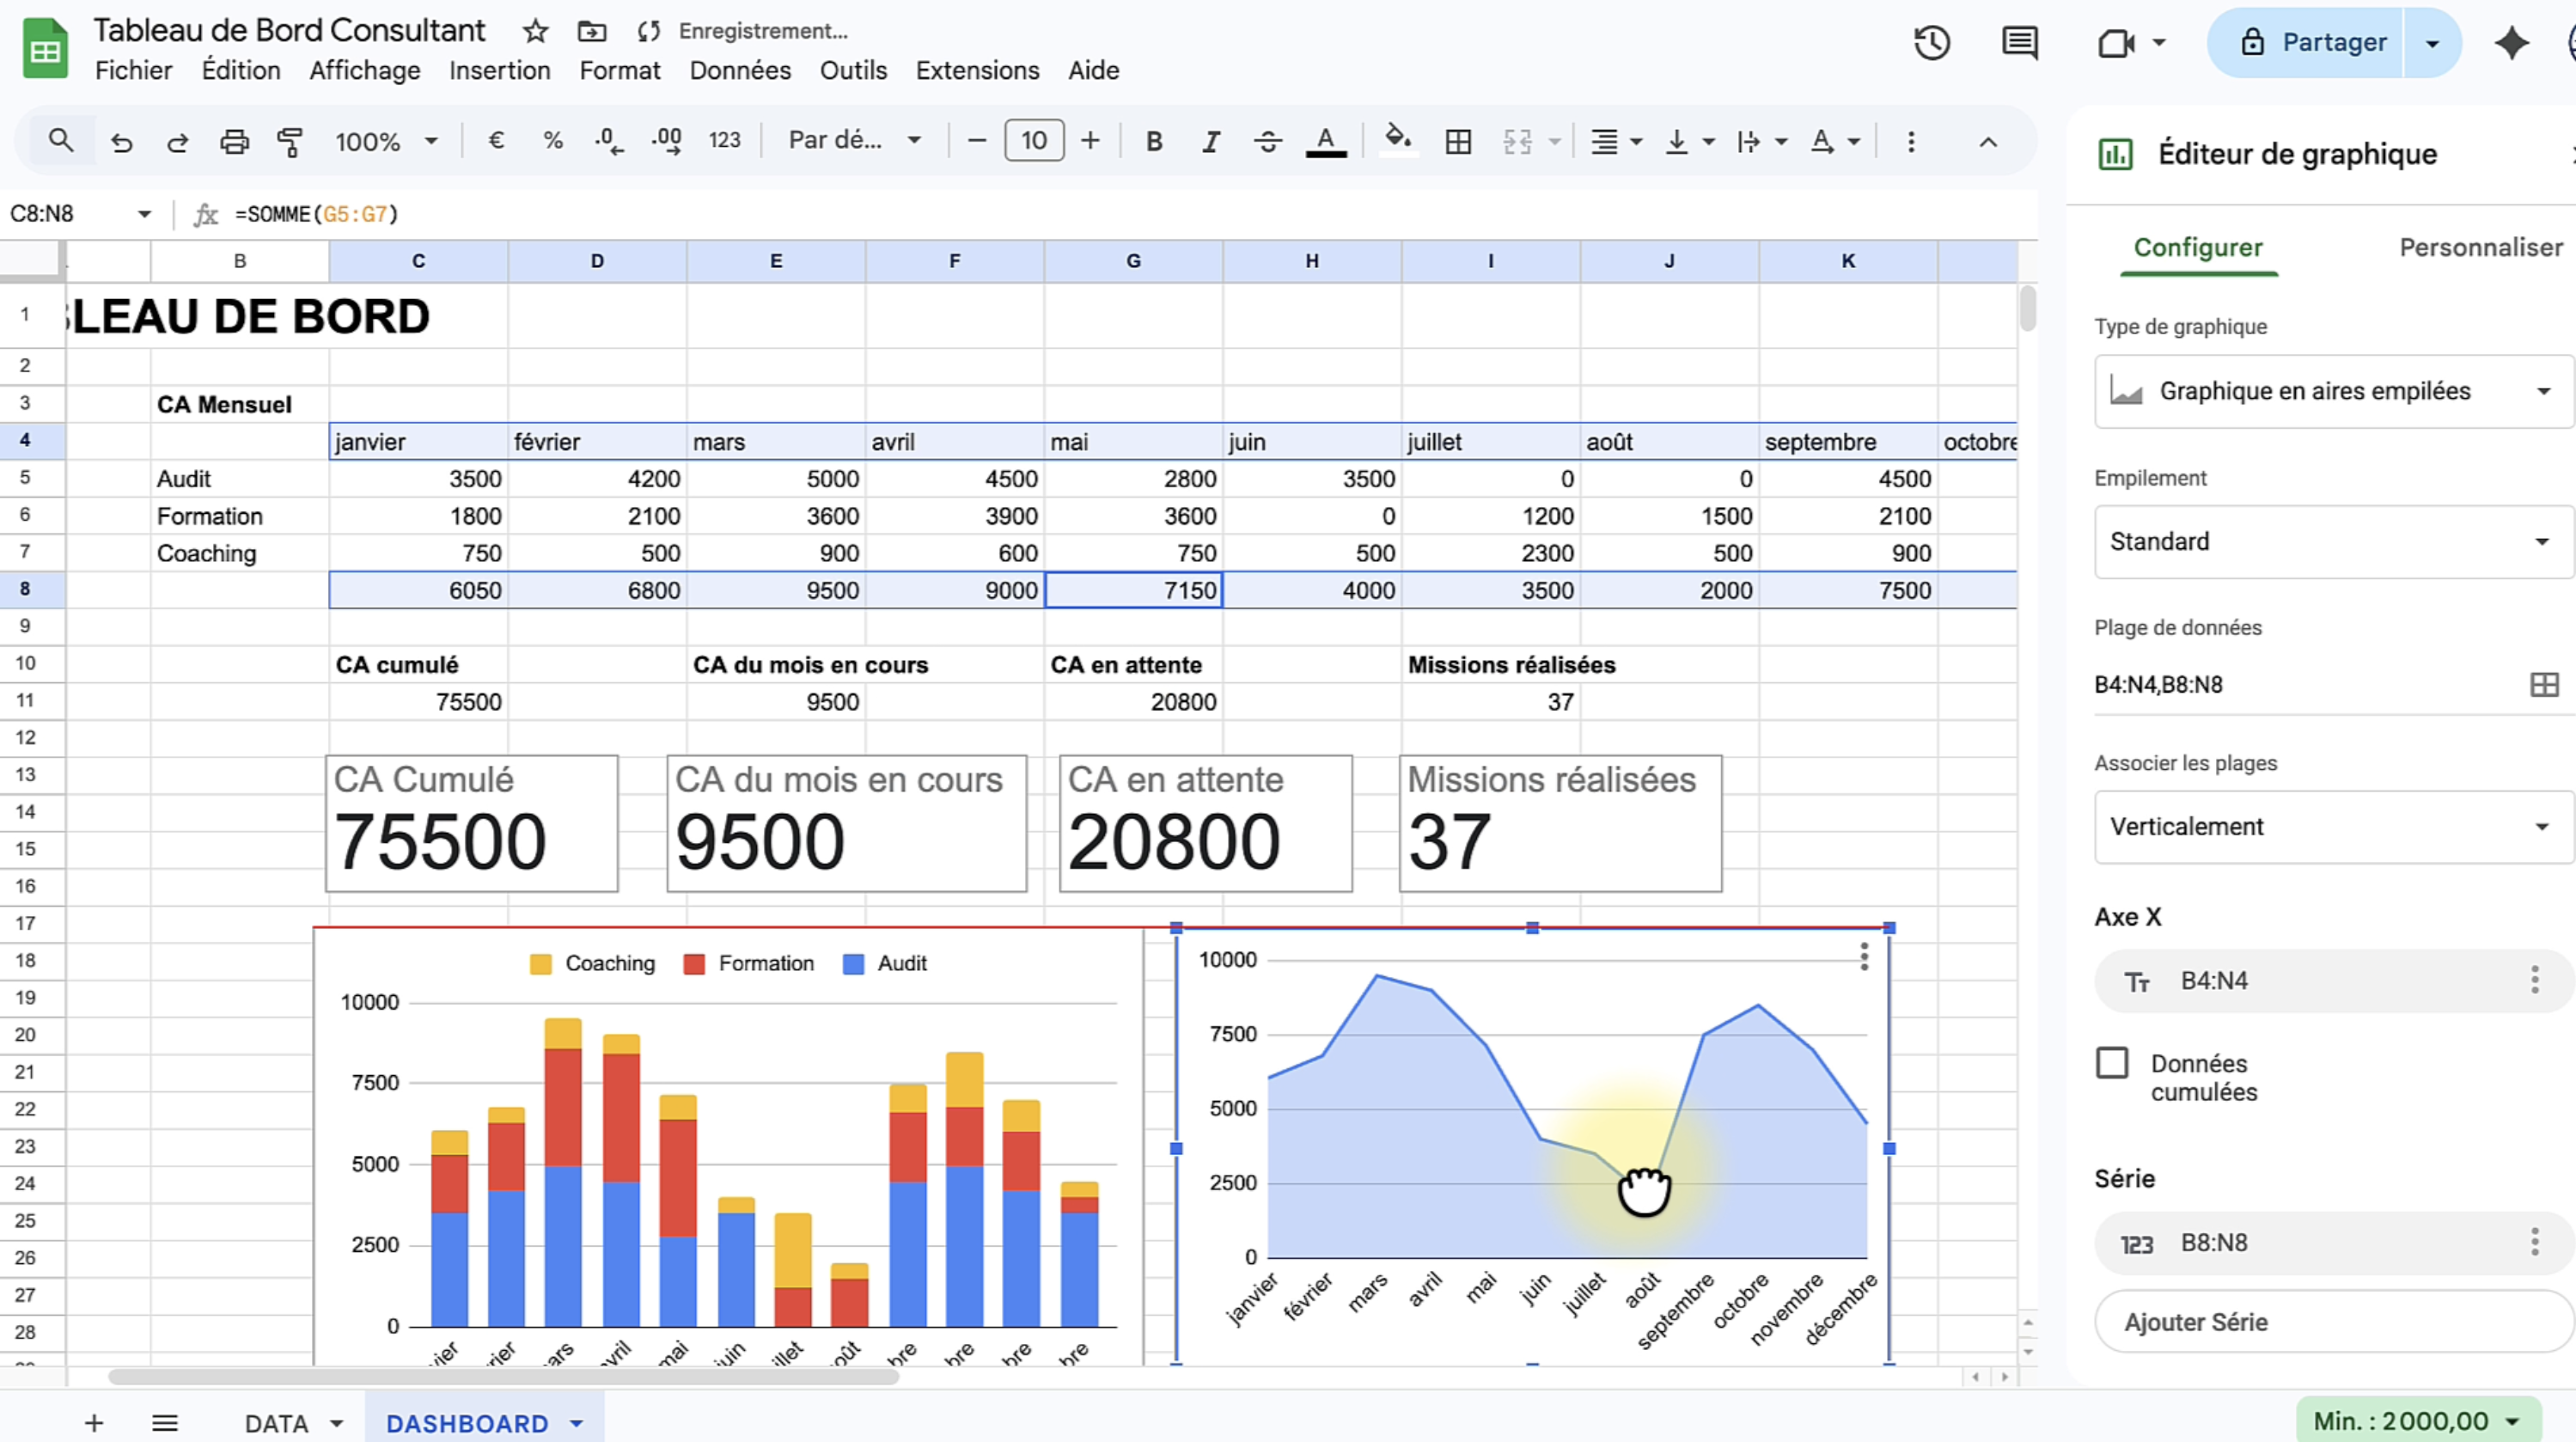
Task: Click the print icon in toolbar
Action: (x=234, y=141)
